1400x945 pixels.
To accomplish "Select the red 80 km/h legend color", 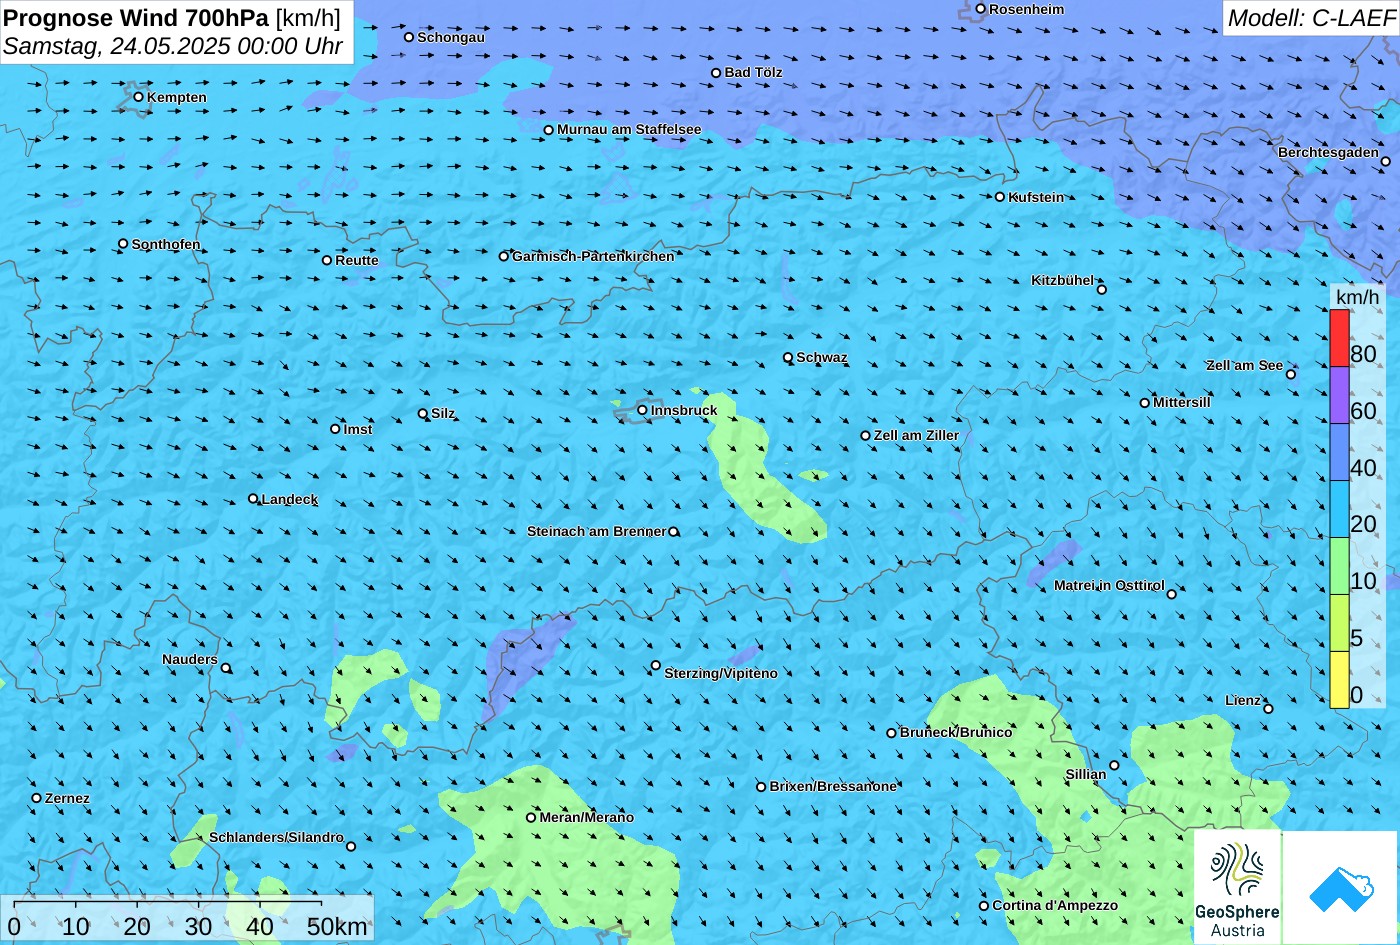I will [x=1339, y=338].
